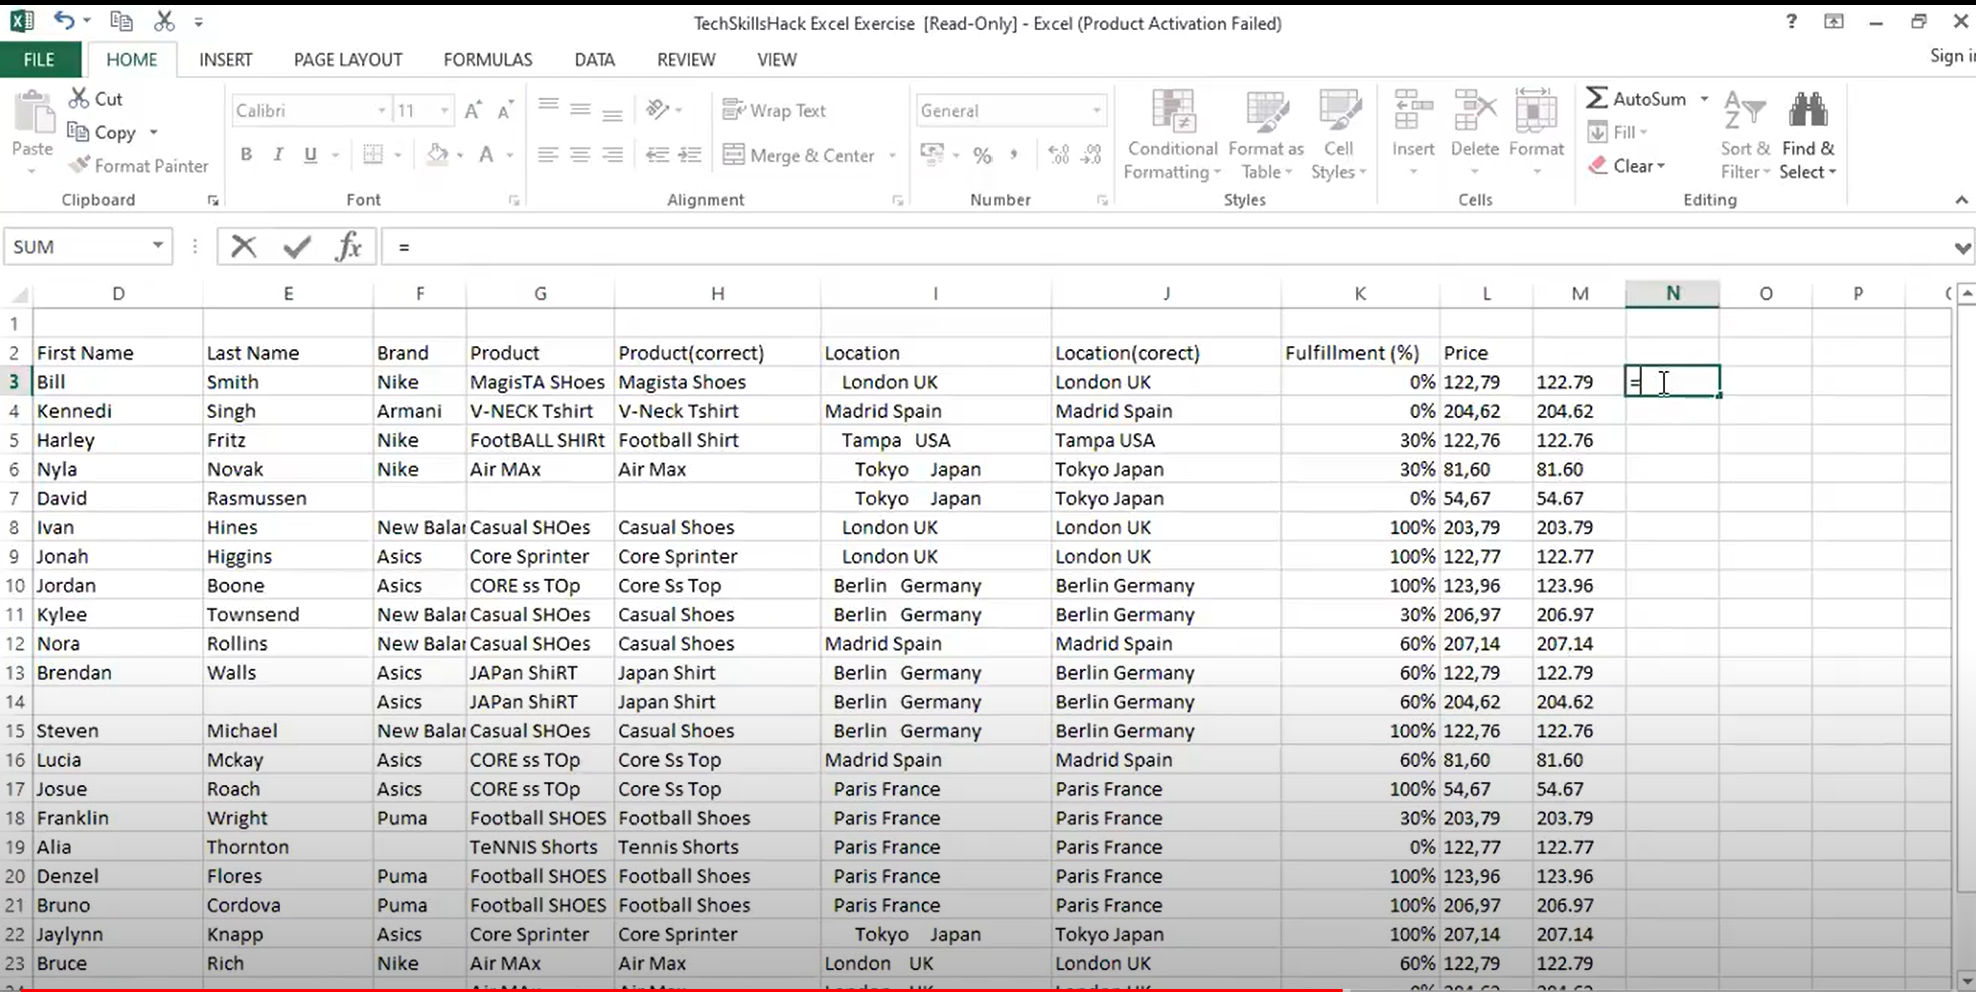Toggle Underline formatting
1976x992 pixels.
[x=310, y=154]
